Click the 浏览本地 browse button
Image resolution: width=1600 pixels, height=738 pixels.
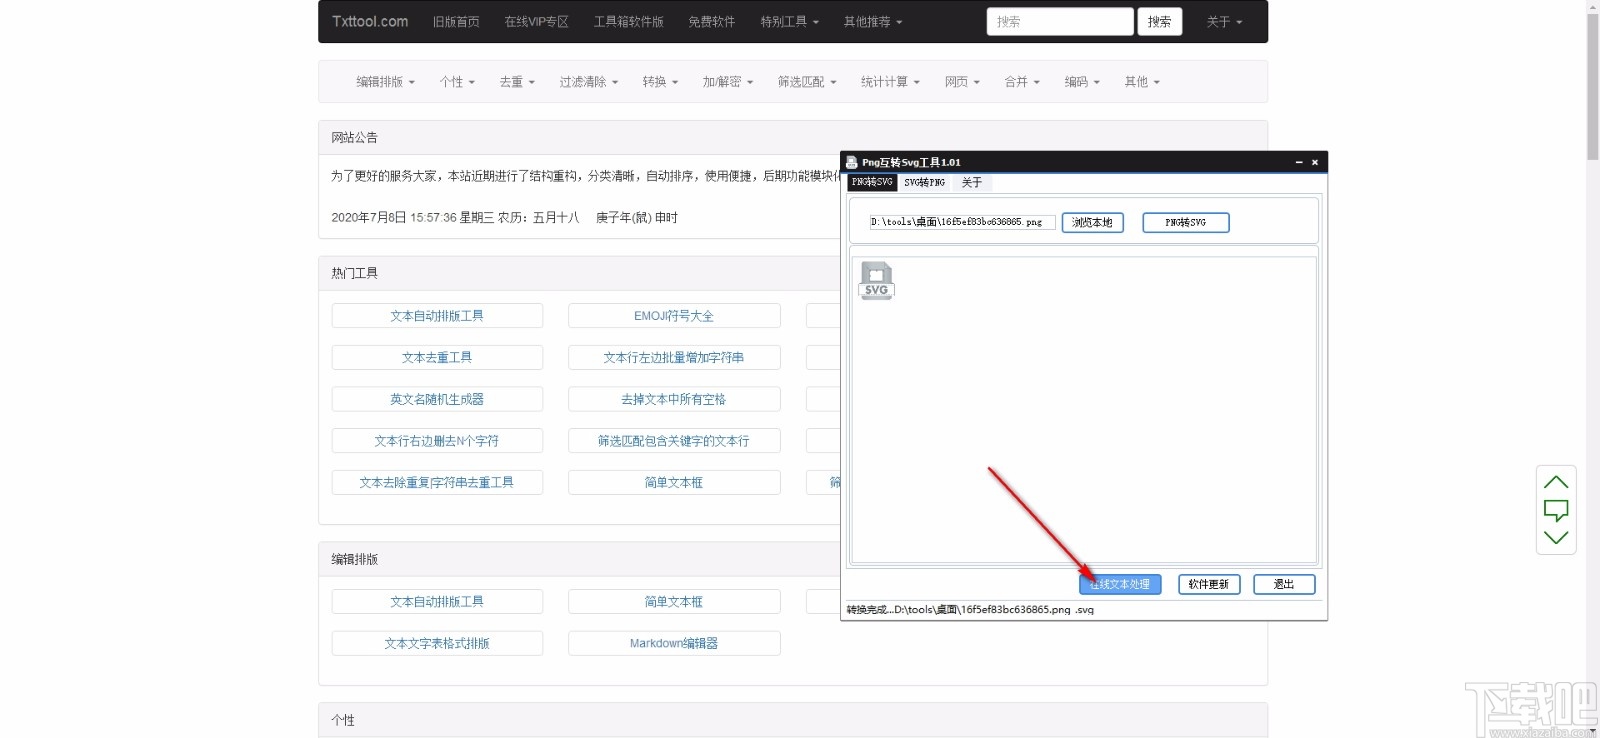pyautogui.click(x=1092, y=223)
